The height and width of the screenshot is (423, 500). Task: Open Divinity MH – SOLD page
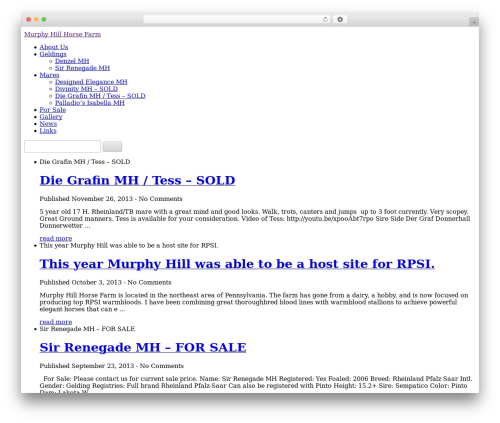point(86,89)
